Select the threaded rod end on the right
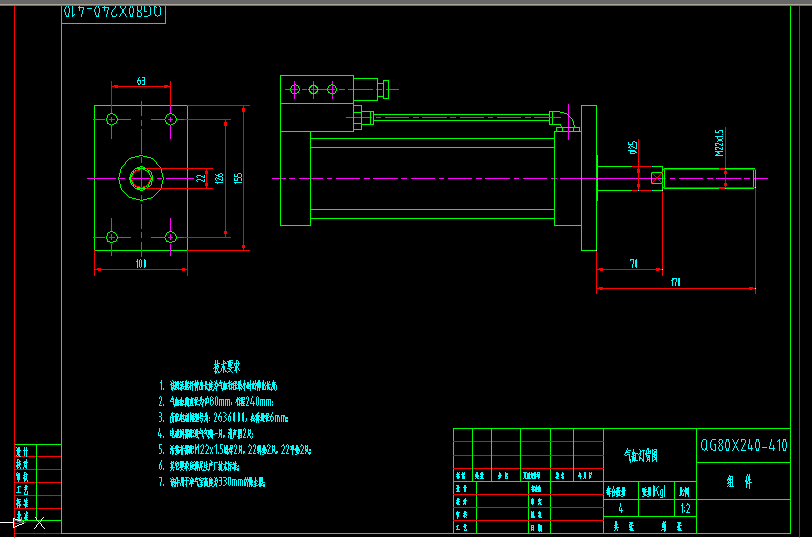Screen dimensions: 812x538 (x=708, y=178)
